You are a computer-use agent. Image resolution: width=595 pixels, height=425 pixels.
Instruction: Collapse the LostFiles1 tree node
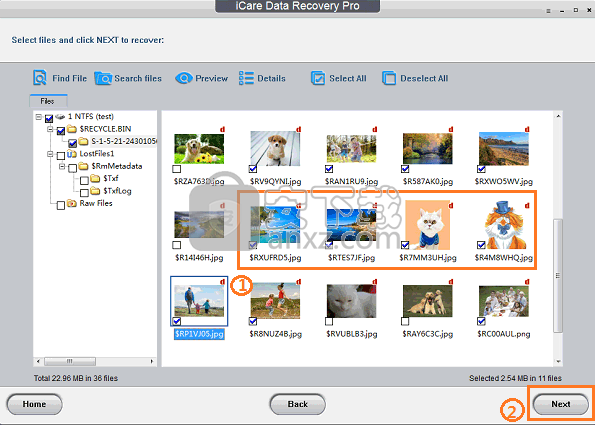(x=50, y=154)
